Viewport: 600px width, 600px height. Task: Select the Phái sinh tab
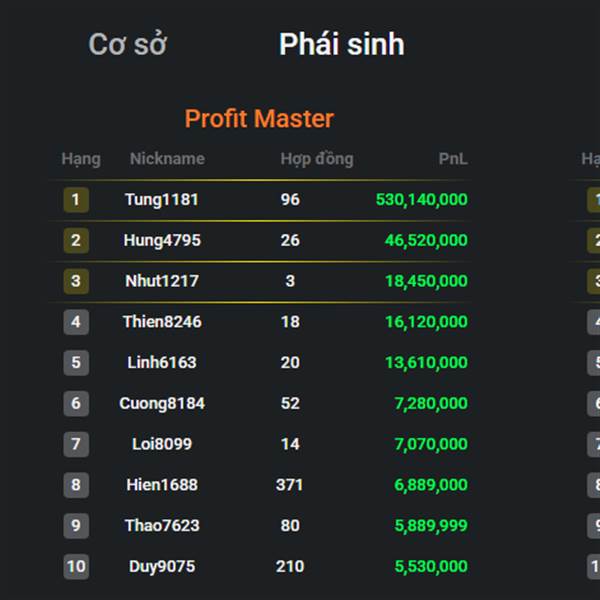[341, 45]
